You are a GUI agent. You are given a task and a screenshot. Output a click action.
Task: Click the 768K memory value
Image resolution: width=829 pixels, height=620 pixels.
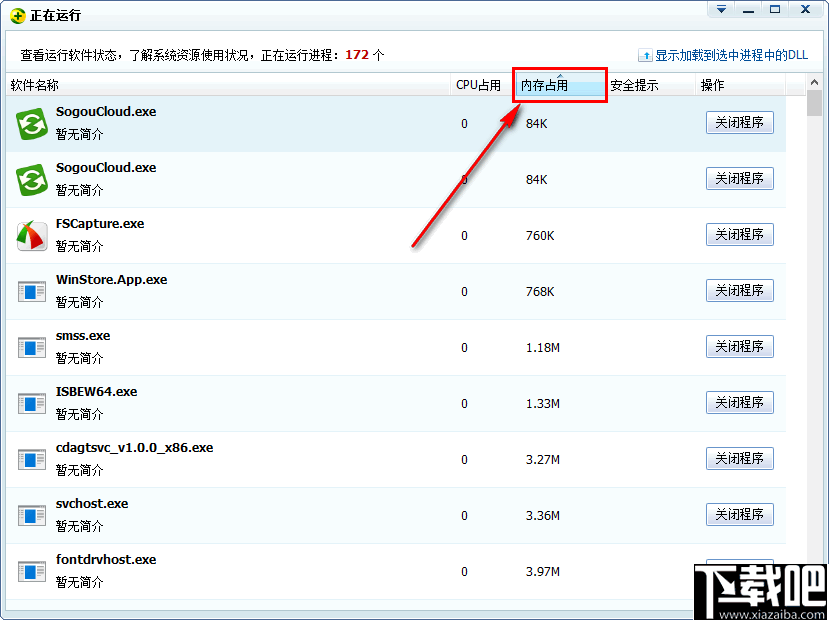(540, 292)
